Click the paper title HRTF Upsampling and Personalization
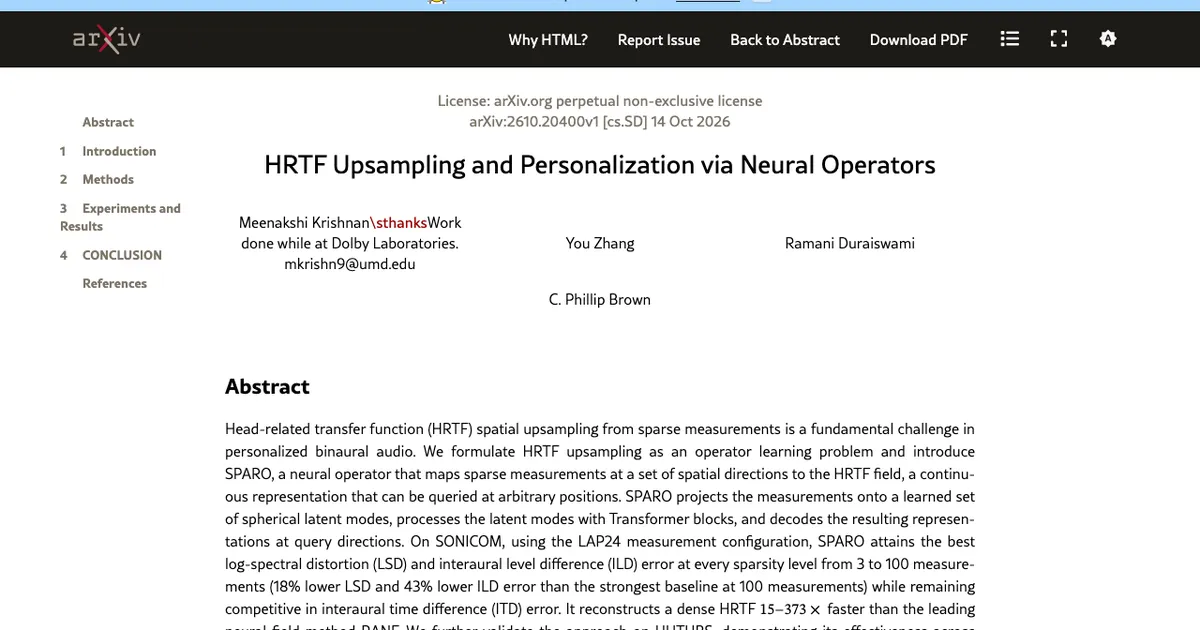 click(600, 165)
